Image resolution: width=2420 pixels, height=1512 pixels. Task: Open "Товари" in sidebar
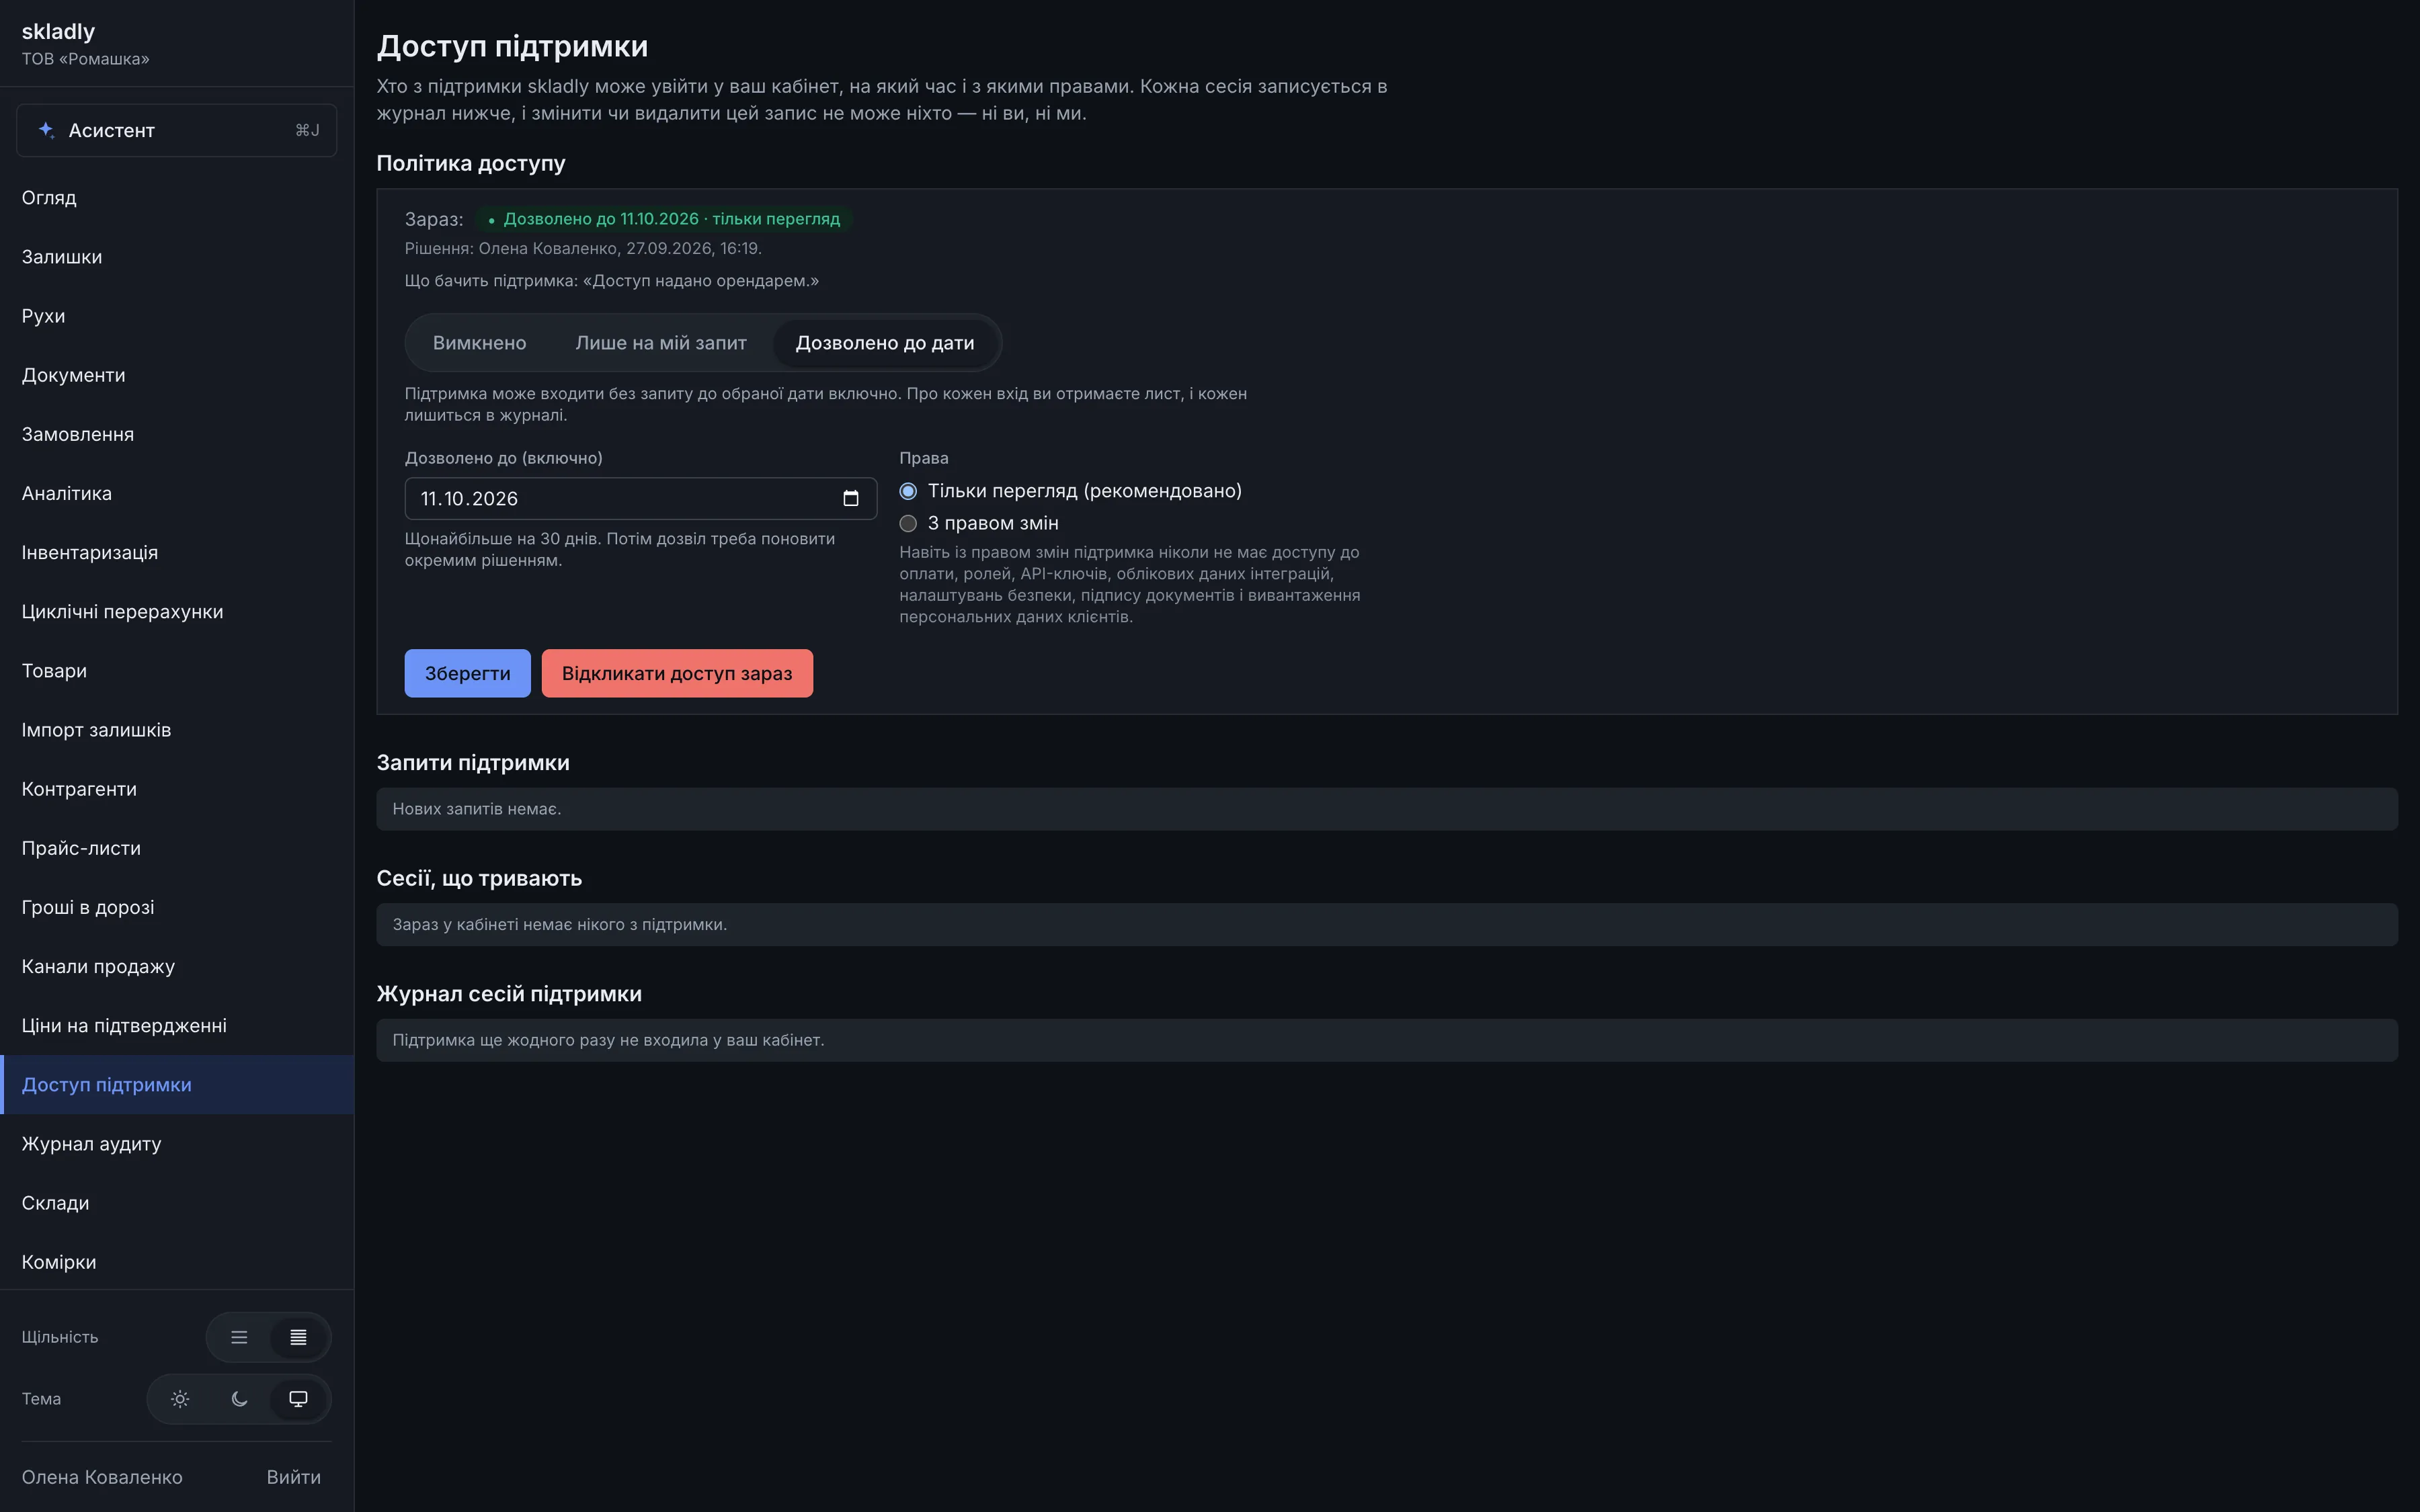[177, 671]
